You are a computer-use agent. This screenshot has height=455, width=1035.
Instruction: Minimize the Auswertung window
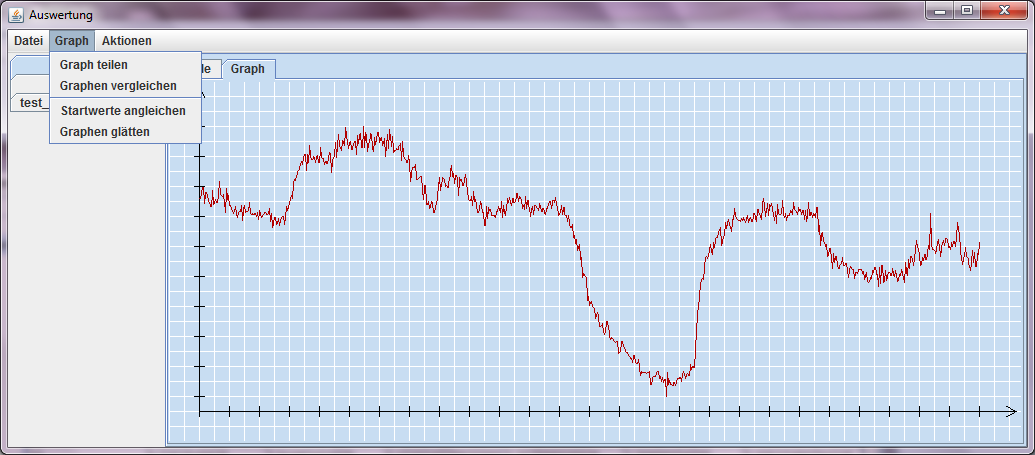pyautogui.click(x=940, y=11)
